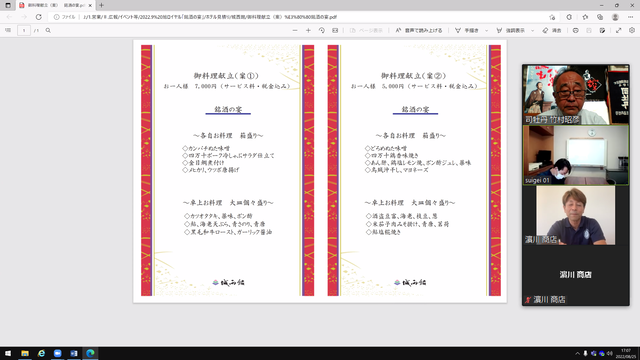Open File Explorer from taskbar
This screenshot has width=640, height=360.
[x=25, y=353]
